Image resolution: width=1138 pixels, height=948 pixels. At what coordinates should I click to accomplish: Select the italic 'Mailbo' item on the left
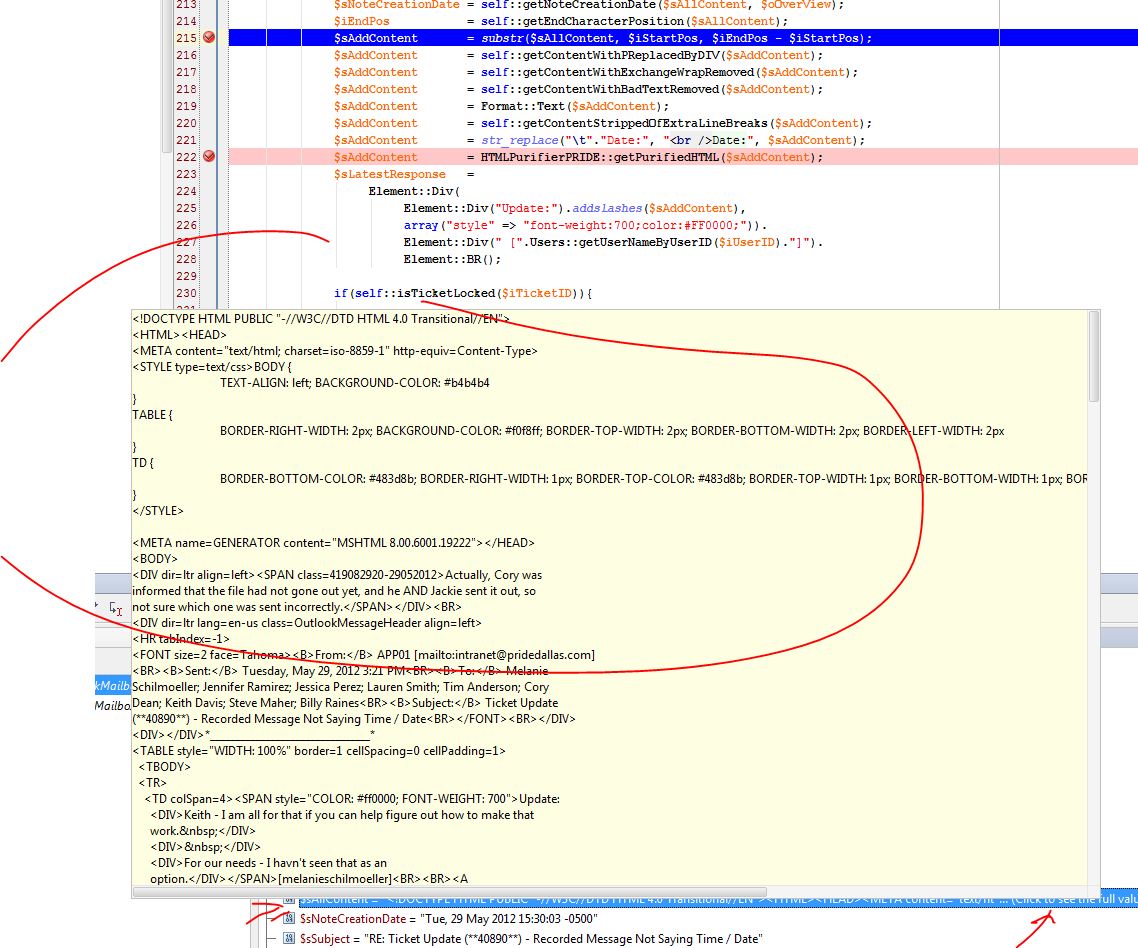[112, 706]
